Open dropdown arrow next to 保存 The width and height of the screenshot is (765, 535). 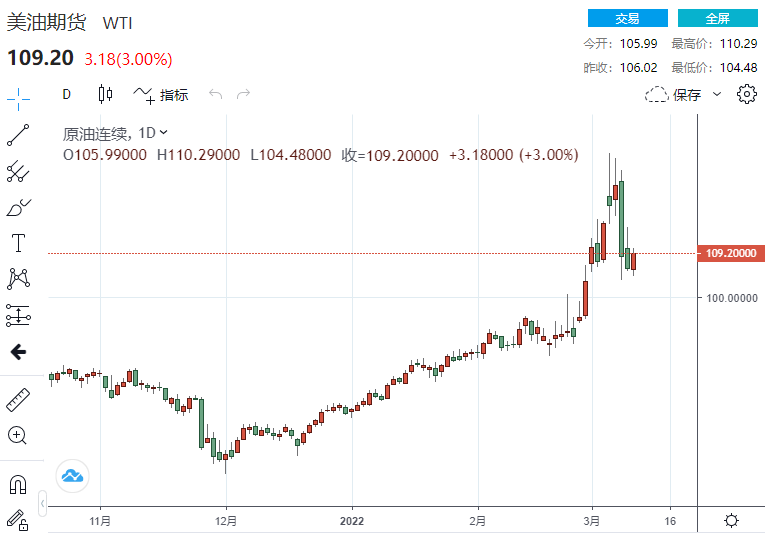[717, 95]
